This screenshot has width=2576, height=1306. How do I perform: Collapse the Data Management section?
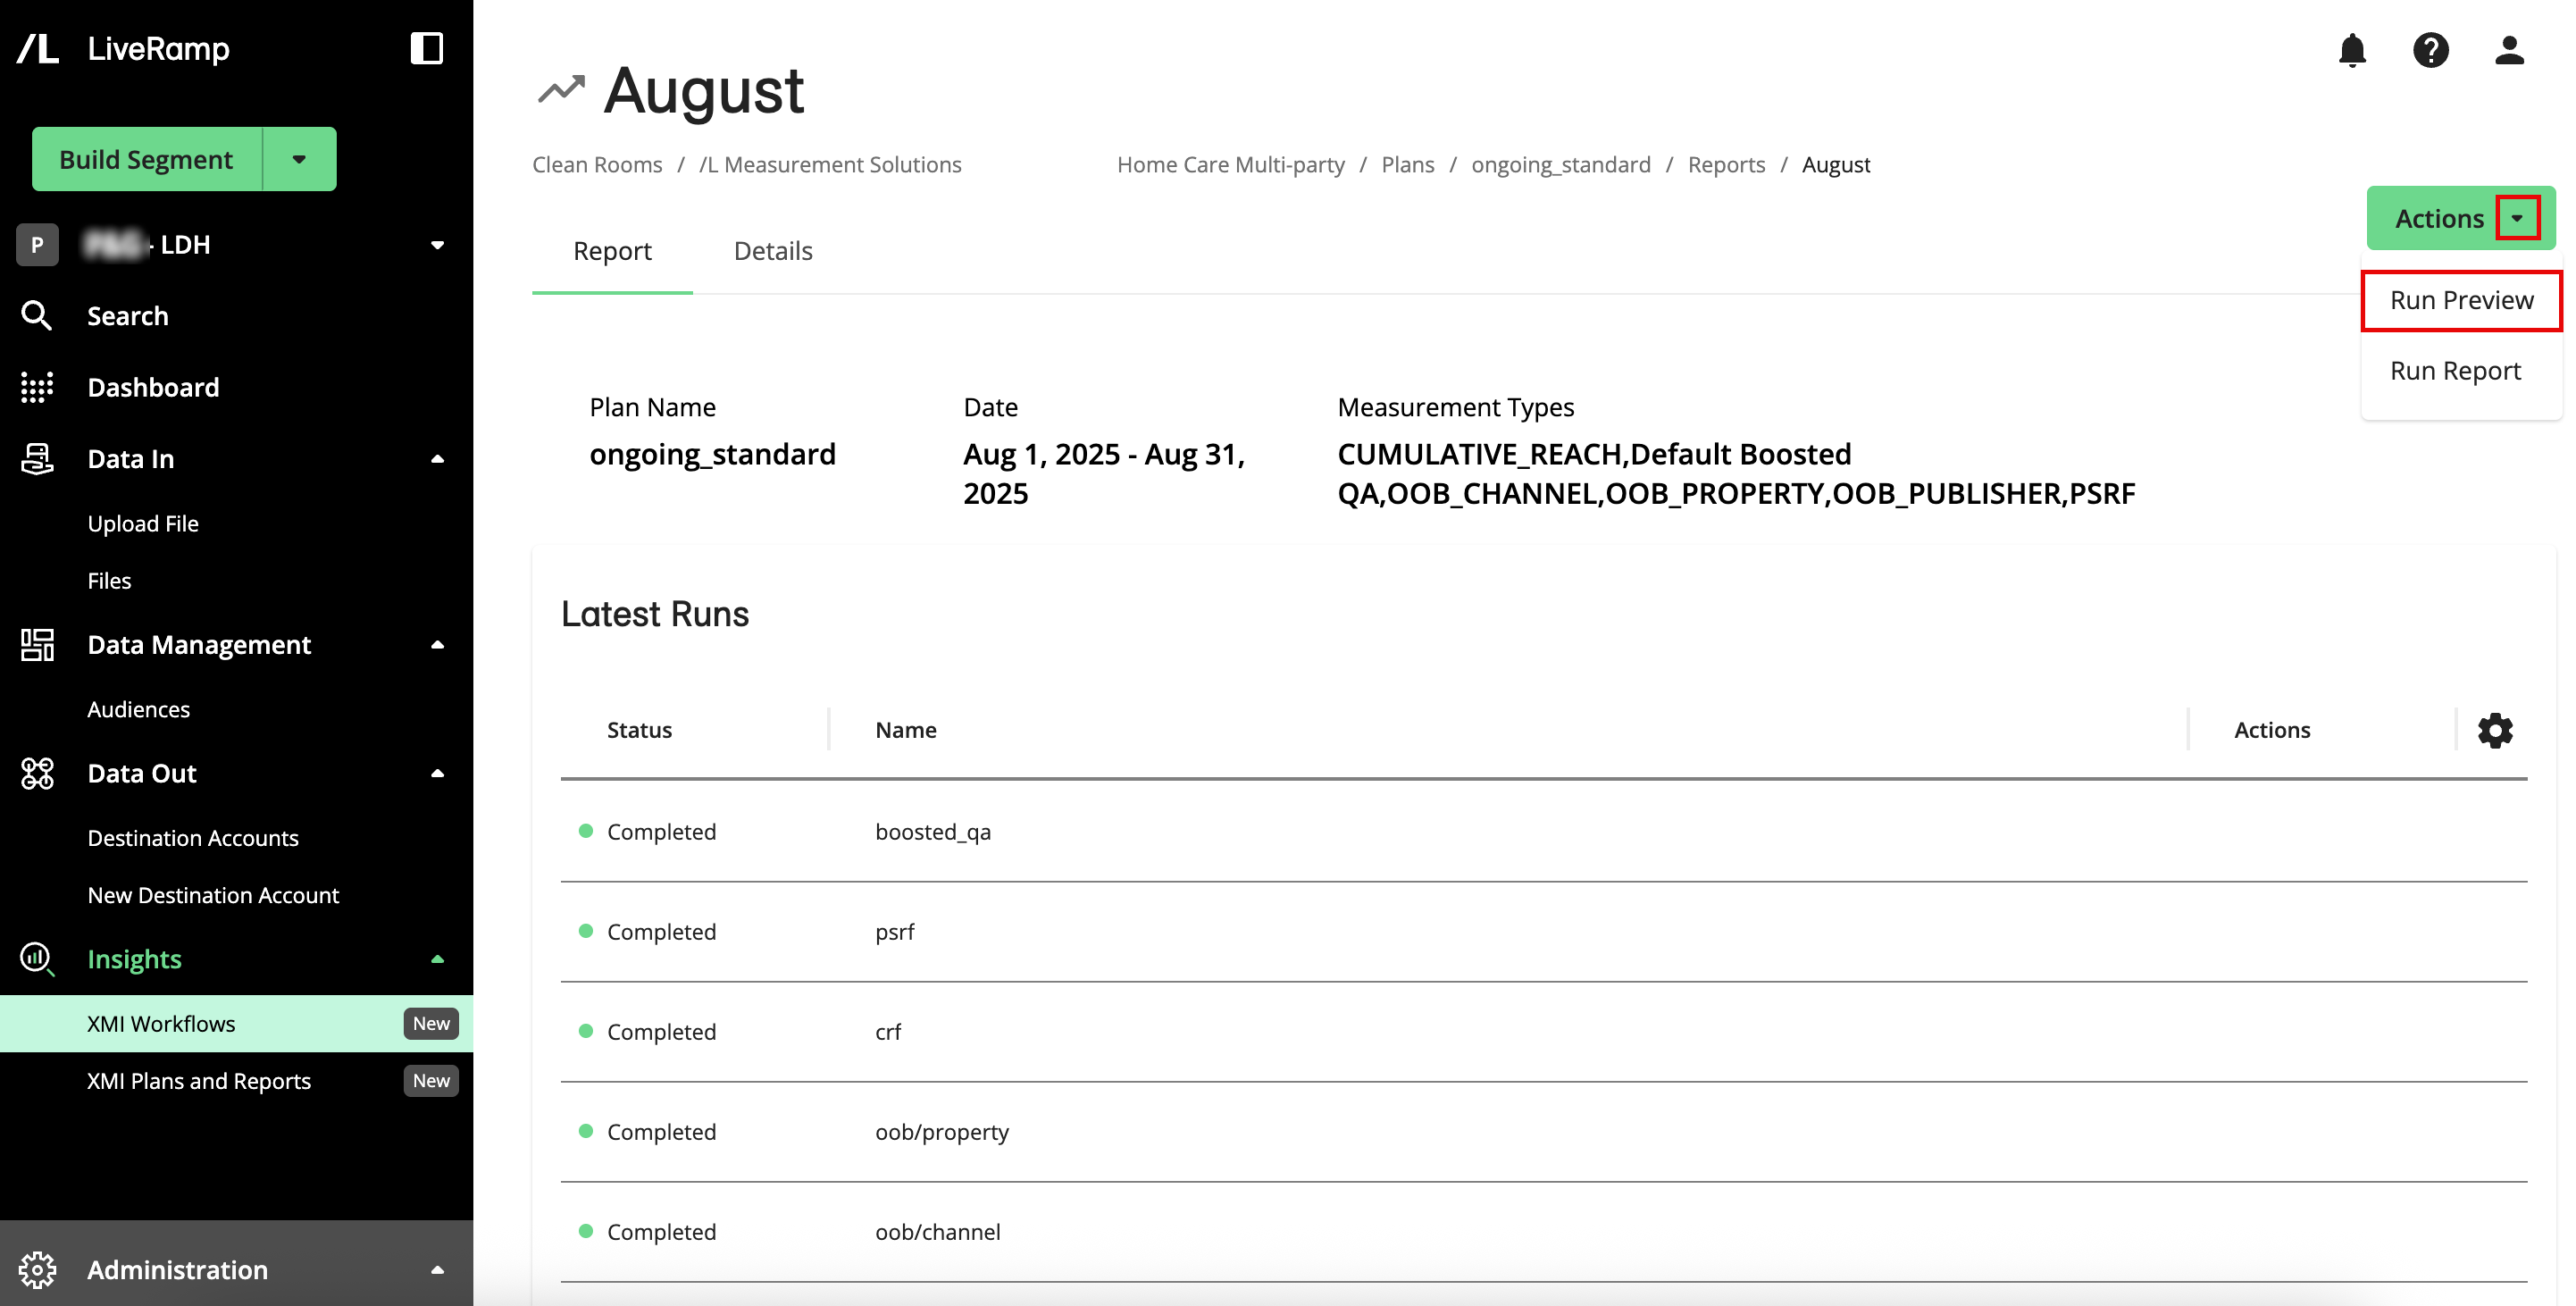coord(437,645)
